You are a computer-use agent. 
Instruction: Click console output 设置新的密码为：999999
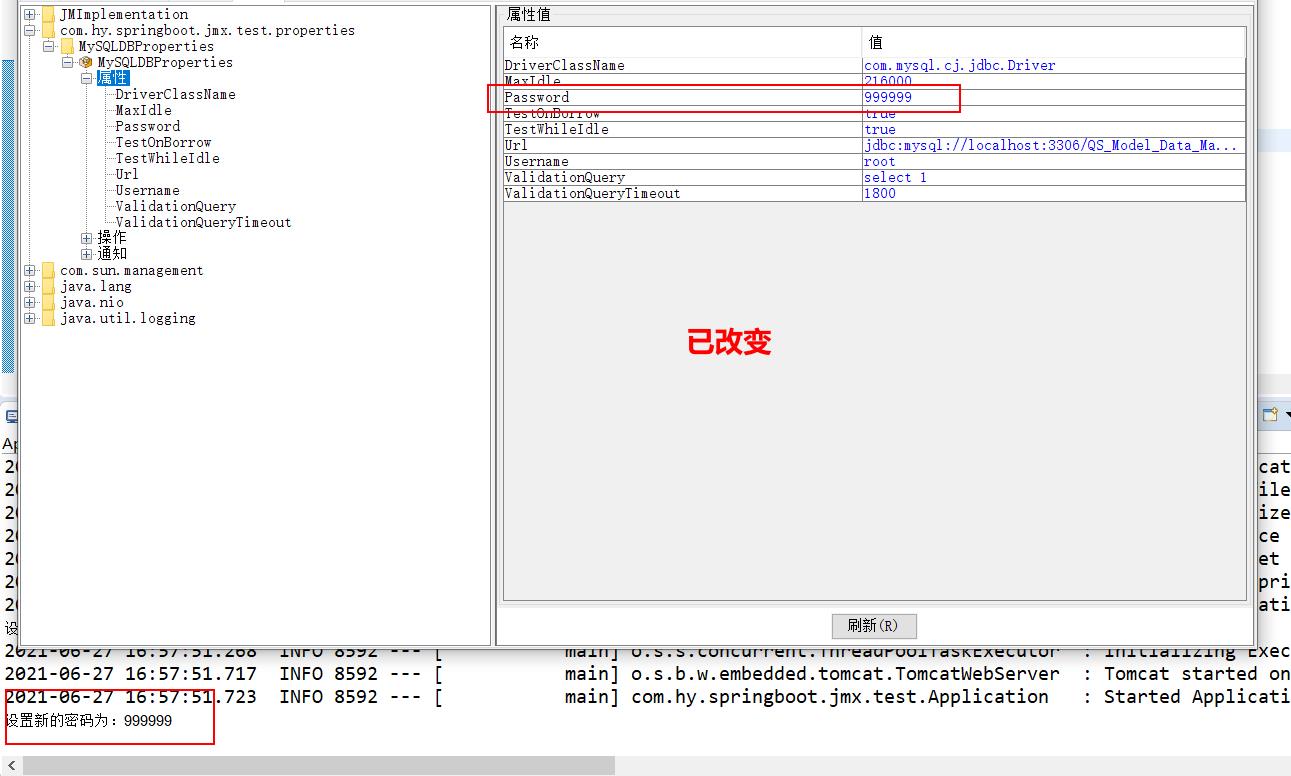pos(89,720)
